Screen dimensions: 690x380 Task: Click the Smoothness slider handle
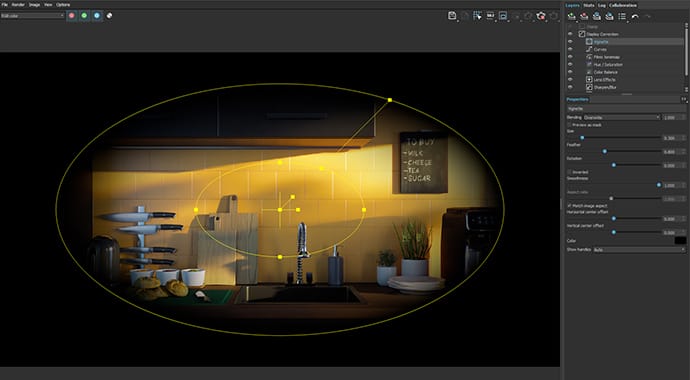coord(659,185)
